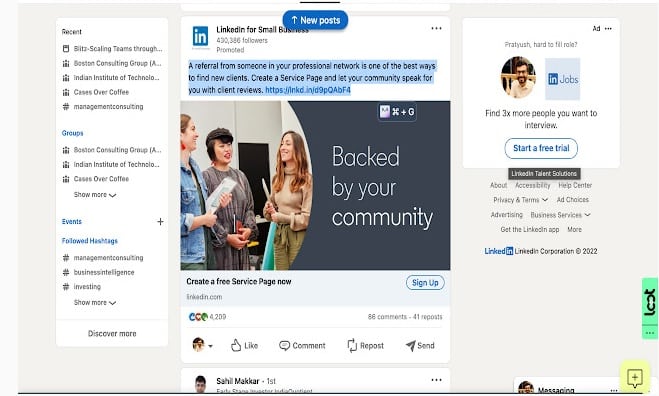Open businessintelligence followed hashtag

(x=98, y=272)
